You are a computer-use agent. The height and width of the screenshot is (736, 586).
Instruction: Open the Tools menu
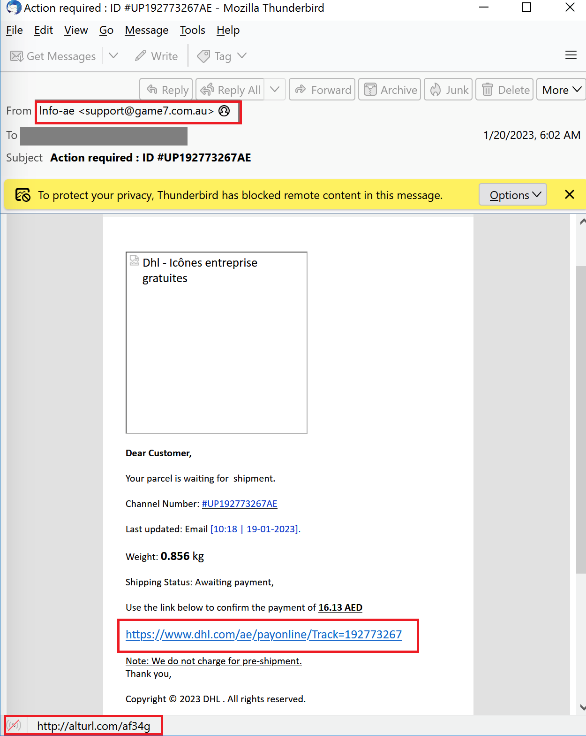[193, 31]
